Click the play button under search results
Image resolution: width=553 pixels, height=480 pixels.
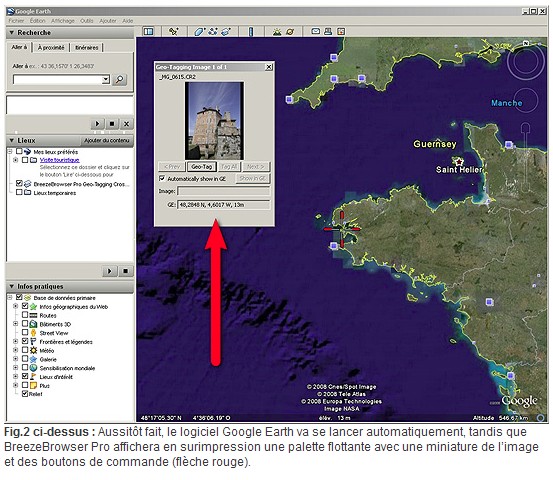[x=97, y=124]
